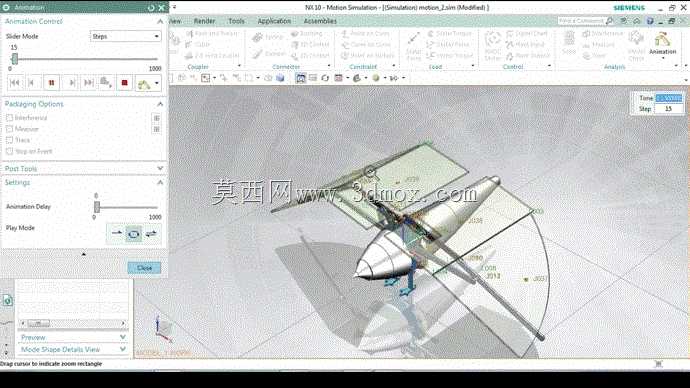Click the Animation tool in Analysis group
The image size is (690, 388).
[662, 43]
